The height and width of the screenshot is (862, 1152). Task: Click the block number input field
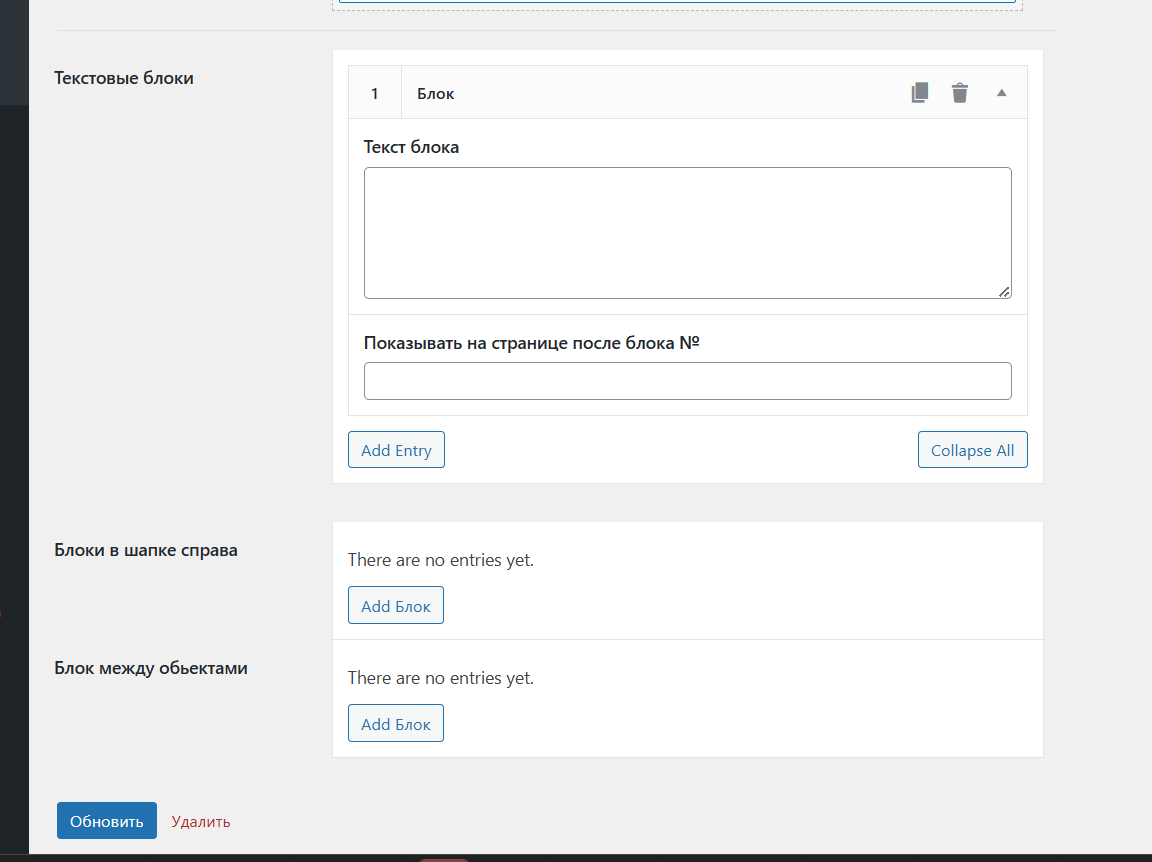click(687, 381)
